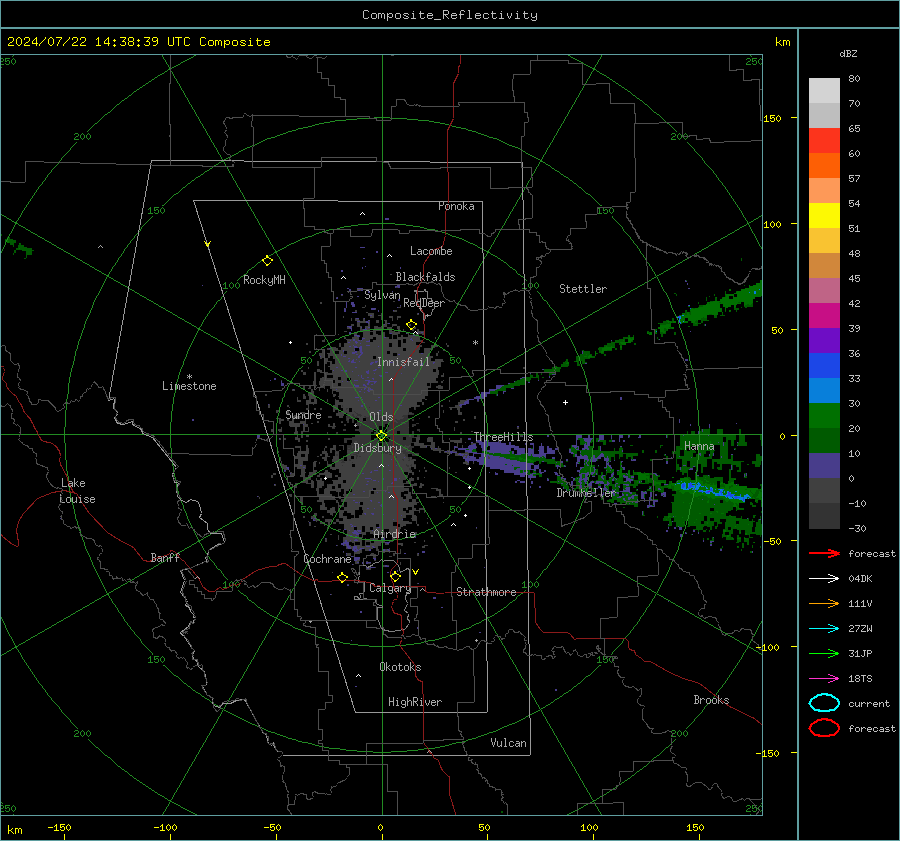900x841 pixels.
Task: Click the RedDeer city label
Action: click(x=424, y=303)
